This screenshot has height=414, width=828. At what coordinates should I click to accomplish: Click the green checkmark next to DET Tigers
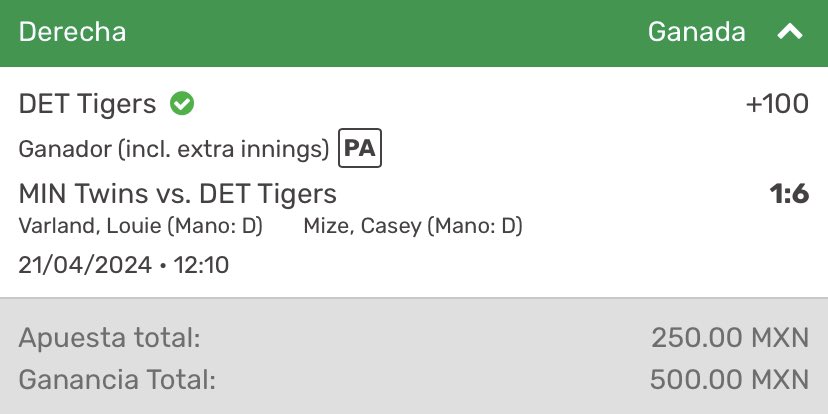pyautogui.click(x=182, y=104)
